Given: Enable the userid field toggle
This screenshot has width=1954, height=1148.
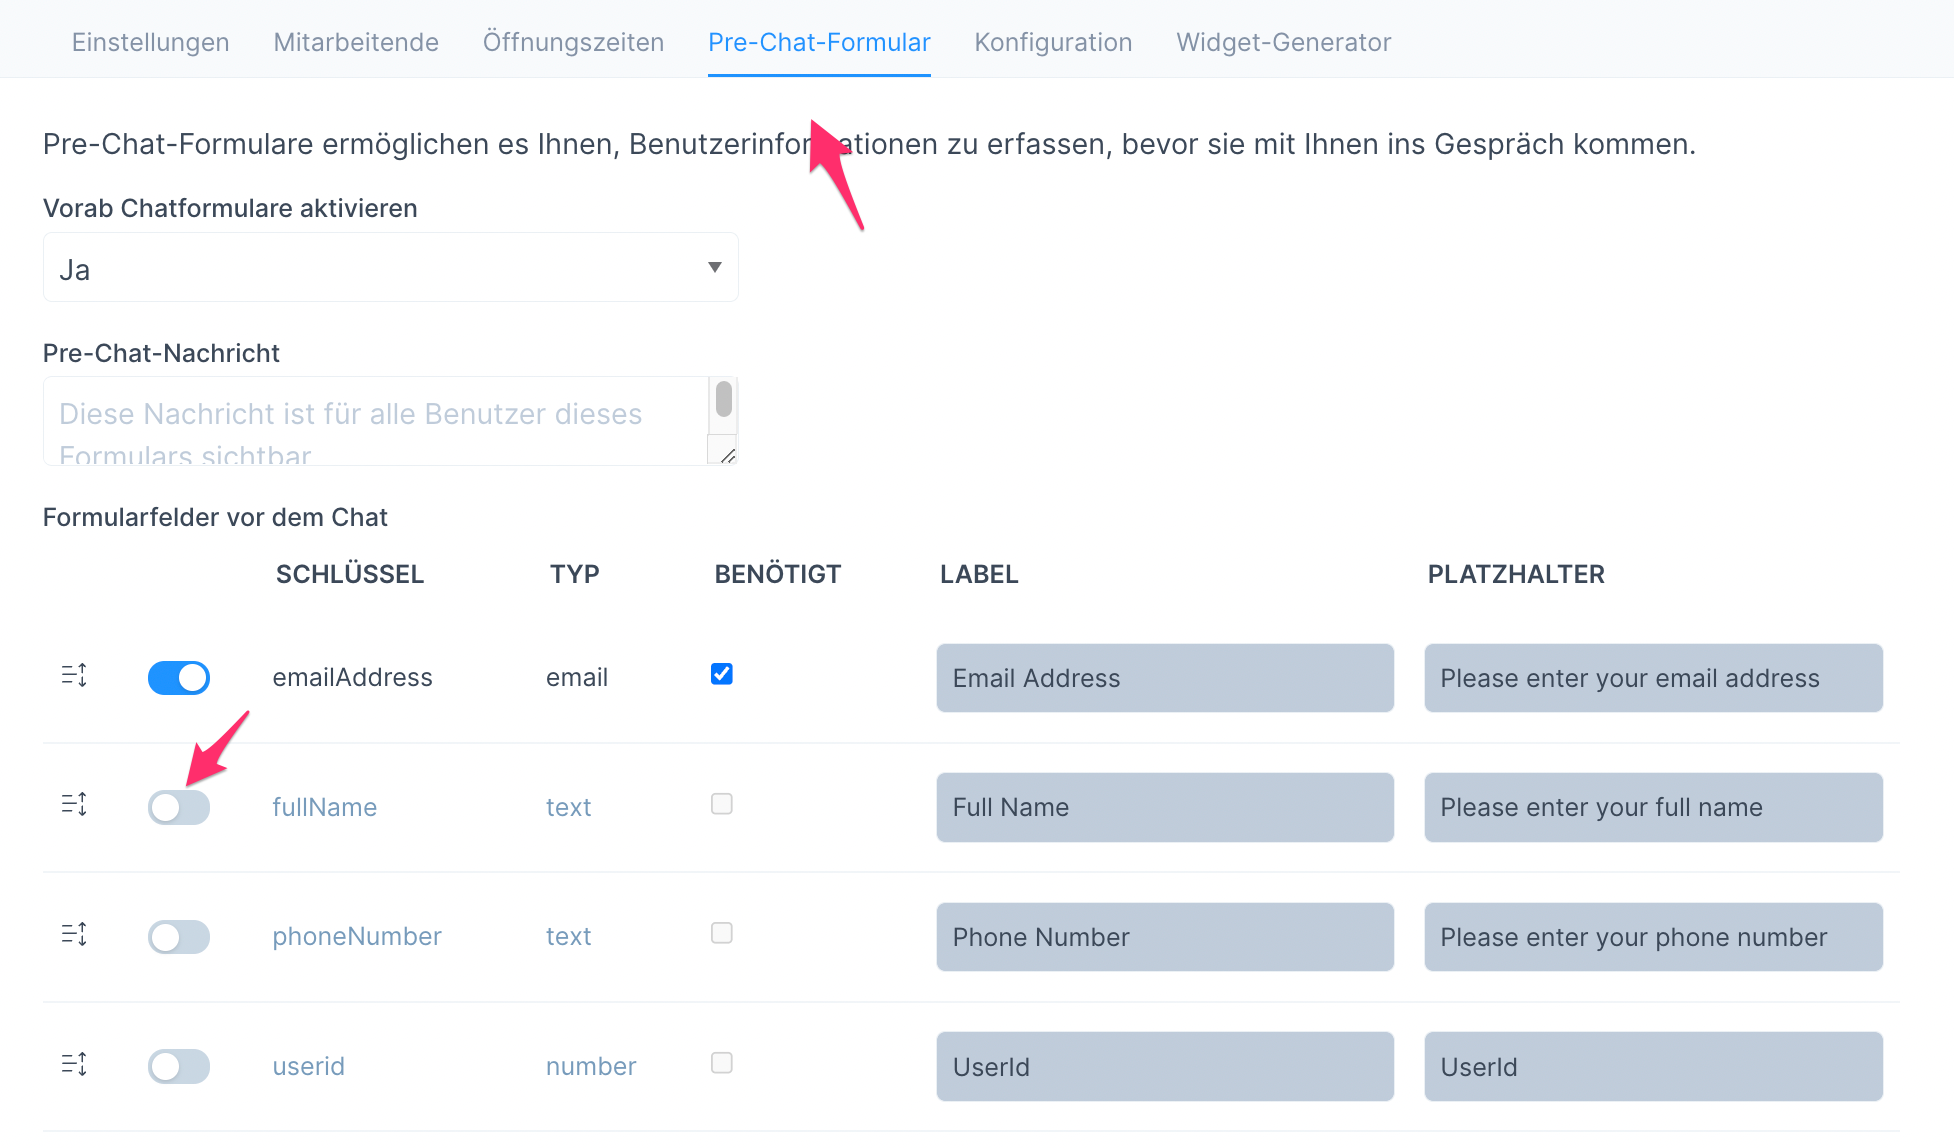Looking at the screenshot, I should click(x=179, y=1066).
